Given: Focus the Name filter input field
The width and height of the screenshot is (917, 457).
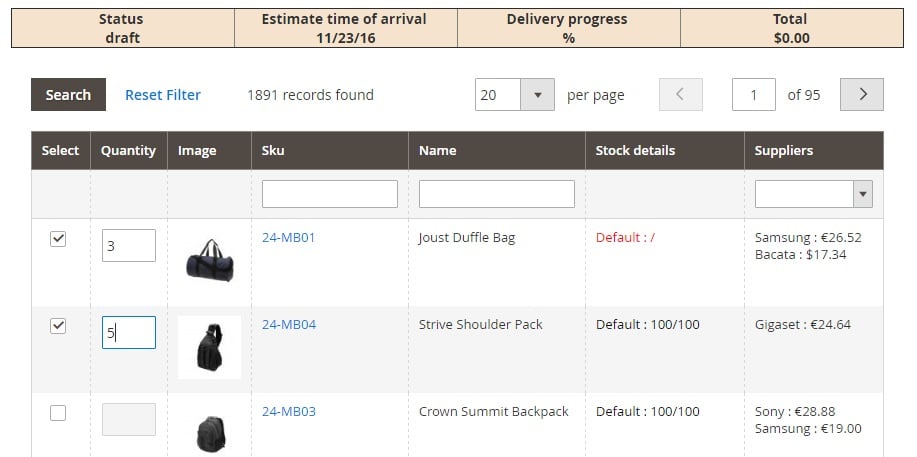Looking at the screenshot, I should point(497,194).
